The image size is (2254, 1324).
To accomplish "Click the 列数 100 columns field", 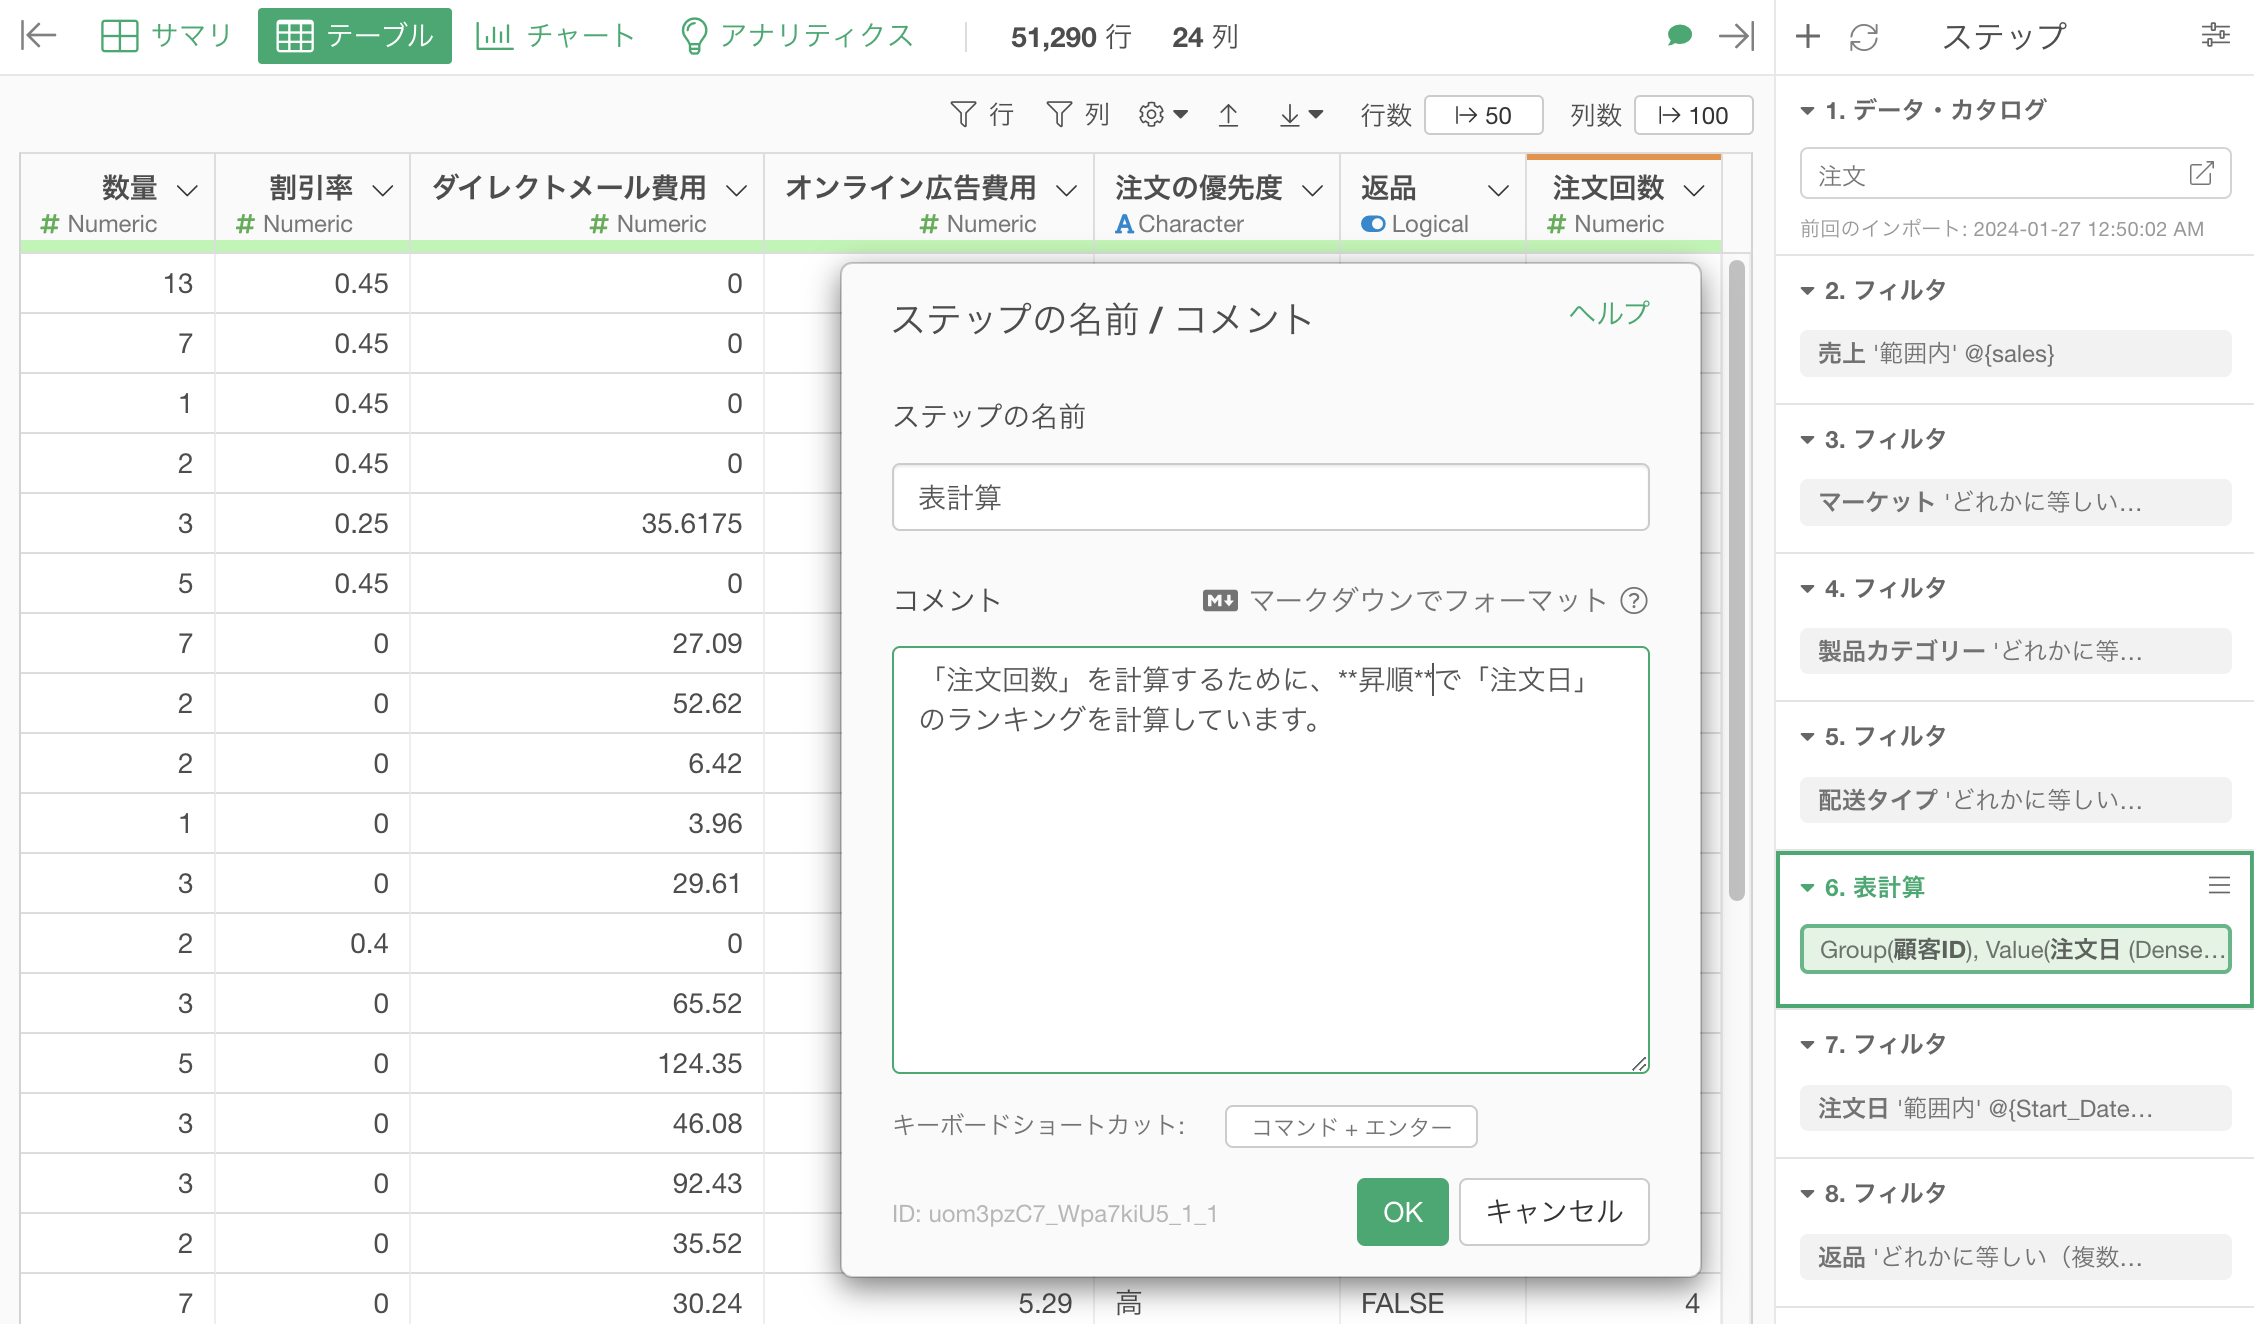I will [x=1693, y=115].
